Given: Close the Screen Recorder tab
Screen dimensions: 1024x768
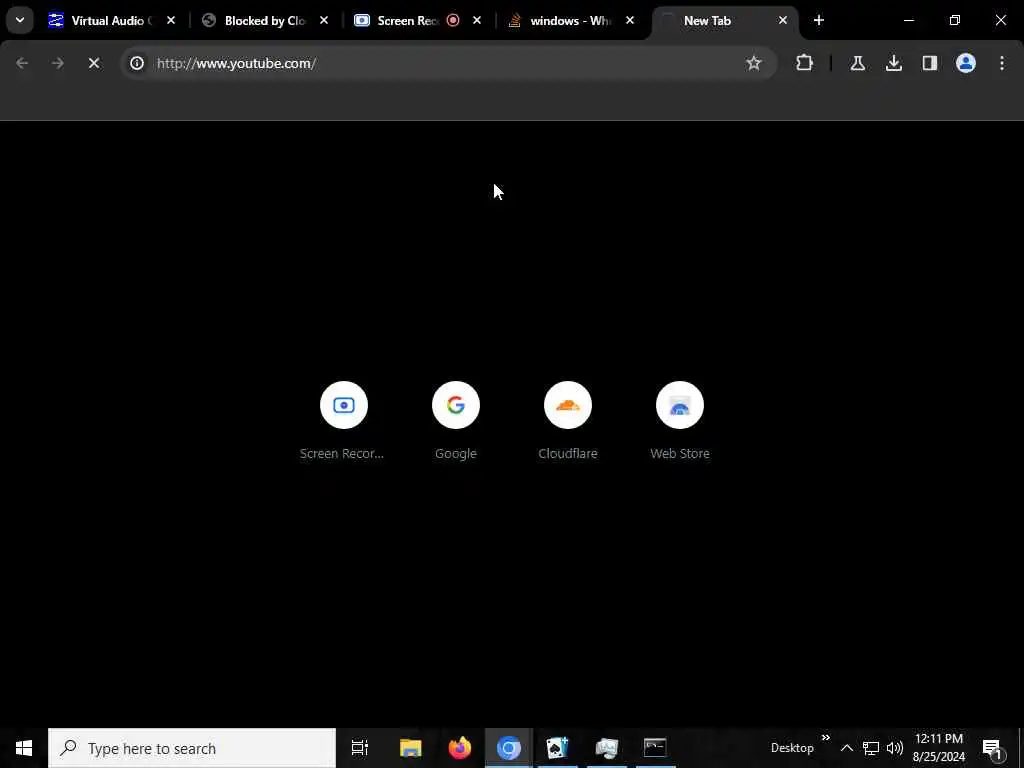Looking at the screenshot, I should coord(477,20).
